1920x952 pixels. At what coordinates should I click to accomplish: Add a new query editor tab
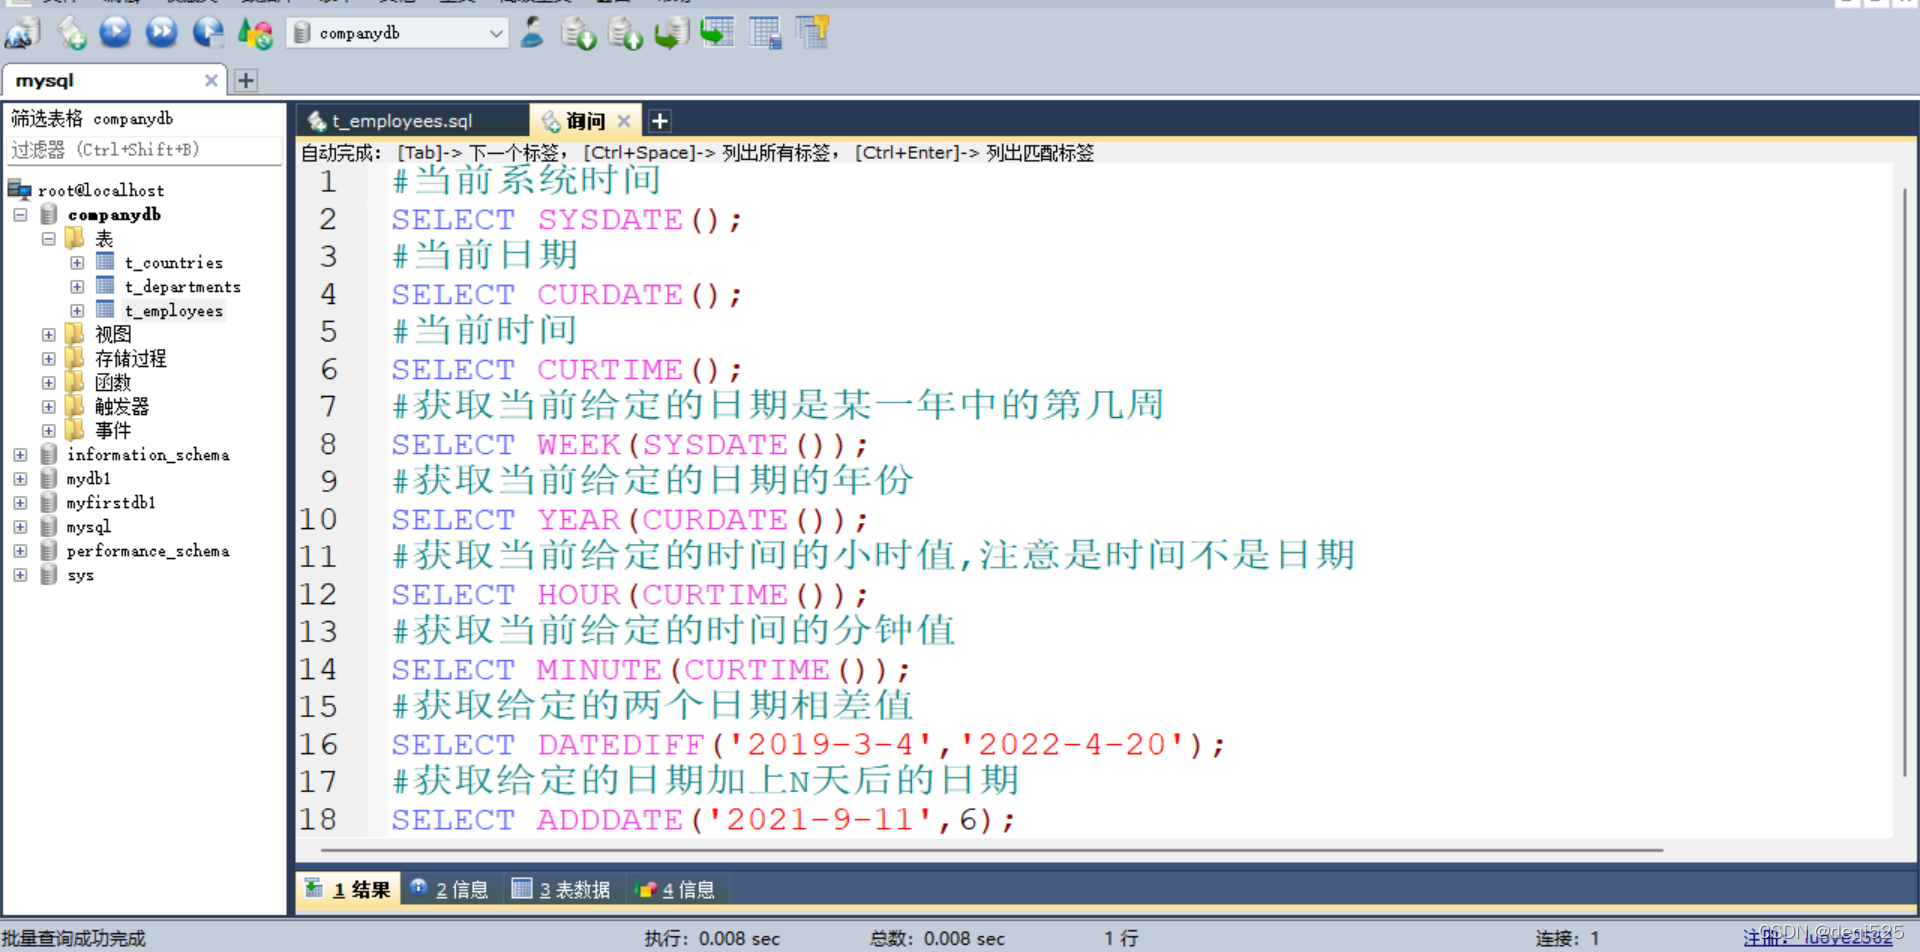tap(660, 121)
